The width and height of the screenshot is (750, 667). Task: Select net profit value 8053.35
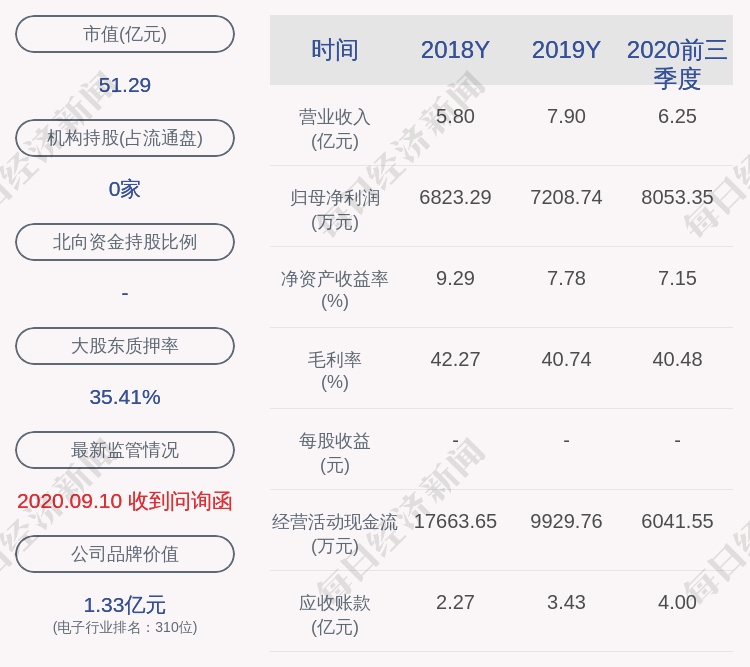click(677, 197)
